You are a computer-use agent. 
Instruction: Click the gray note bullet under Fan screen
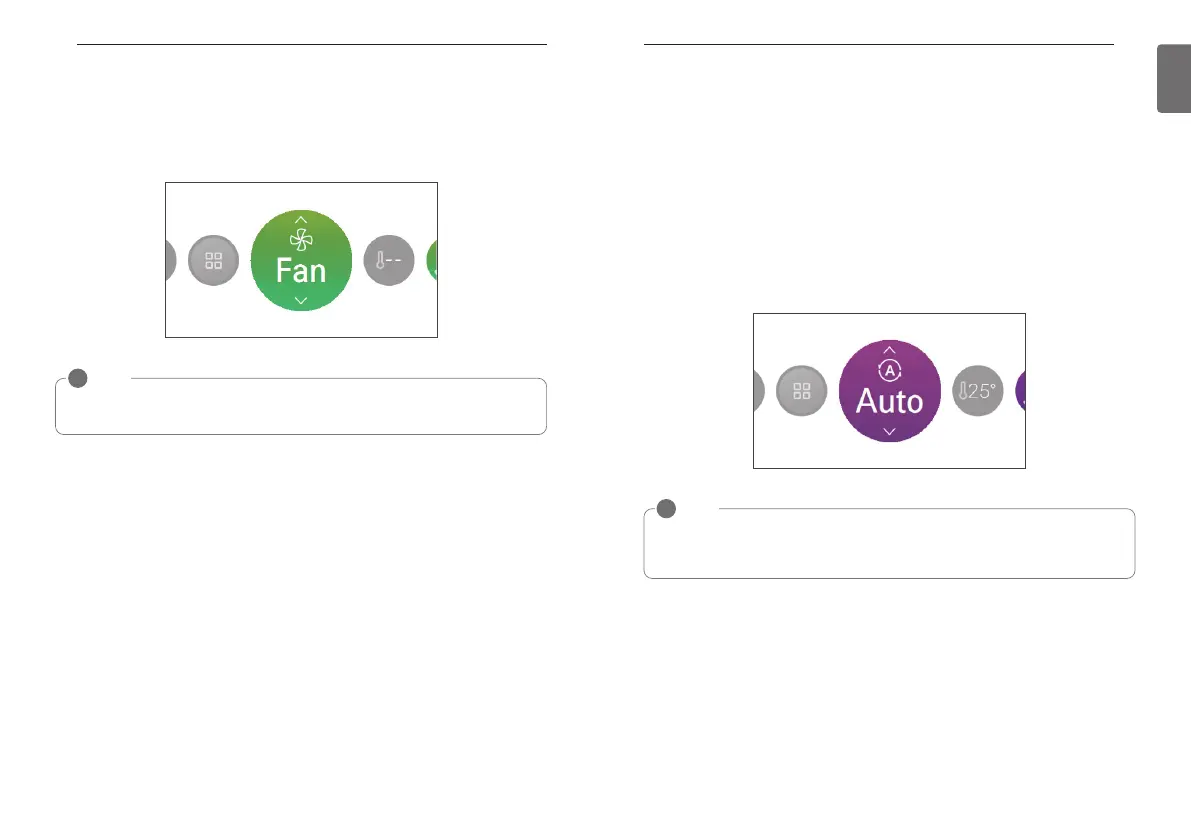[x=77, y=379]
